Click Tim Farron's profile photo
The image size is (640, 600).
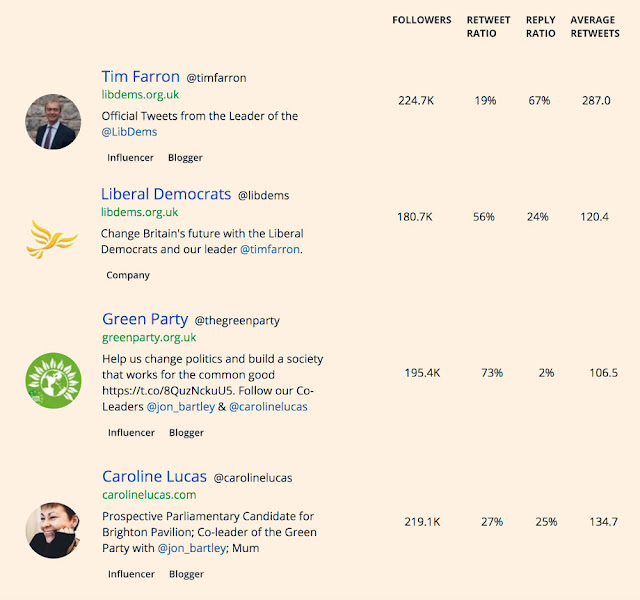point(52,122)
